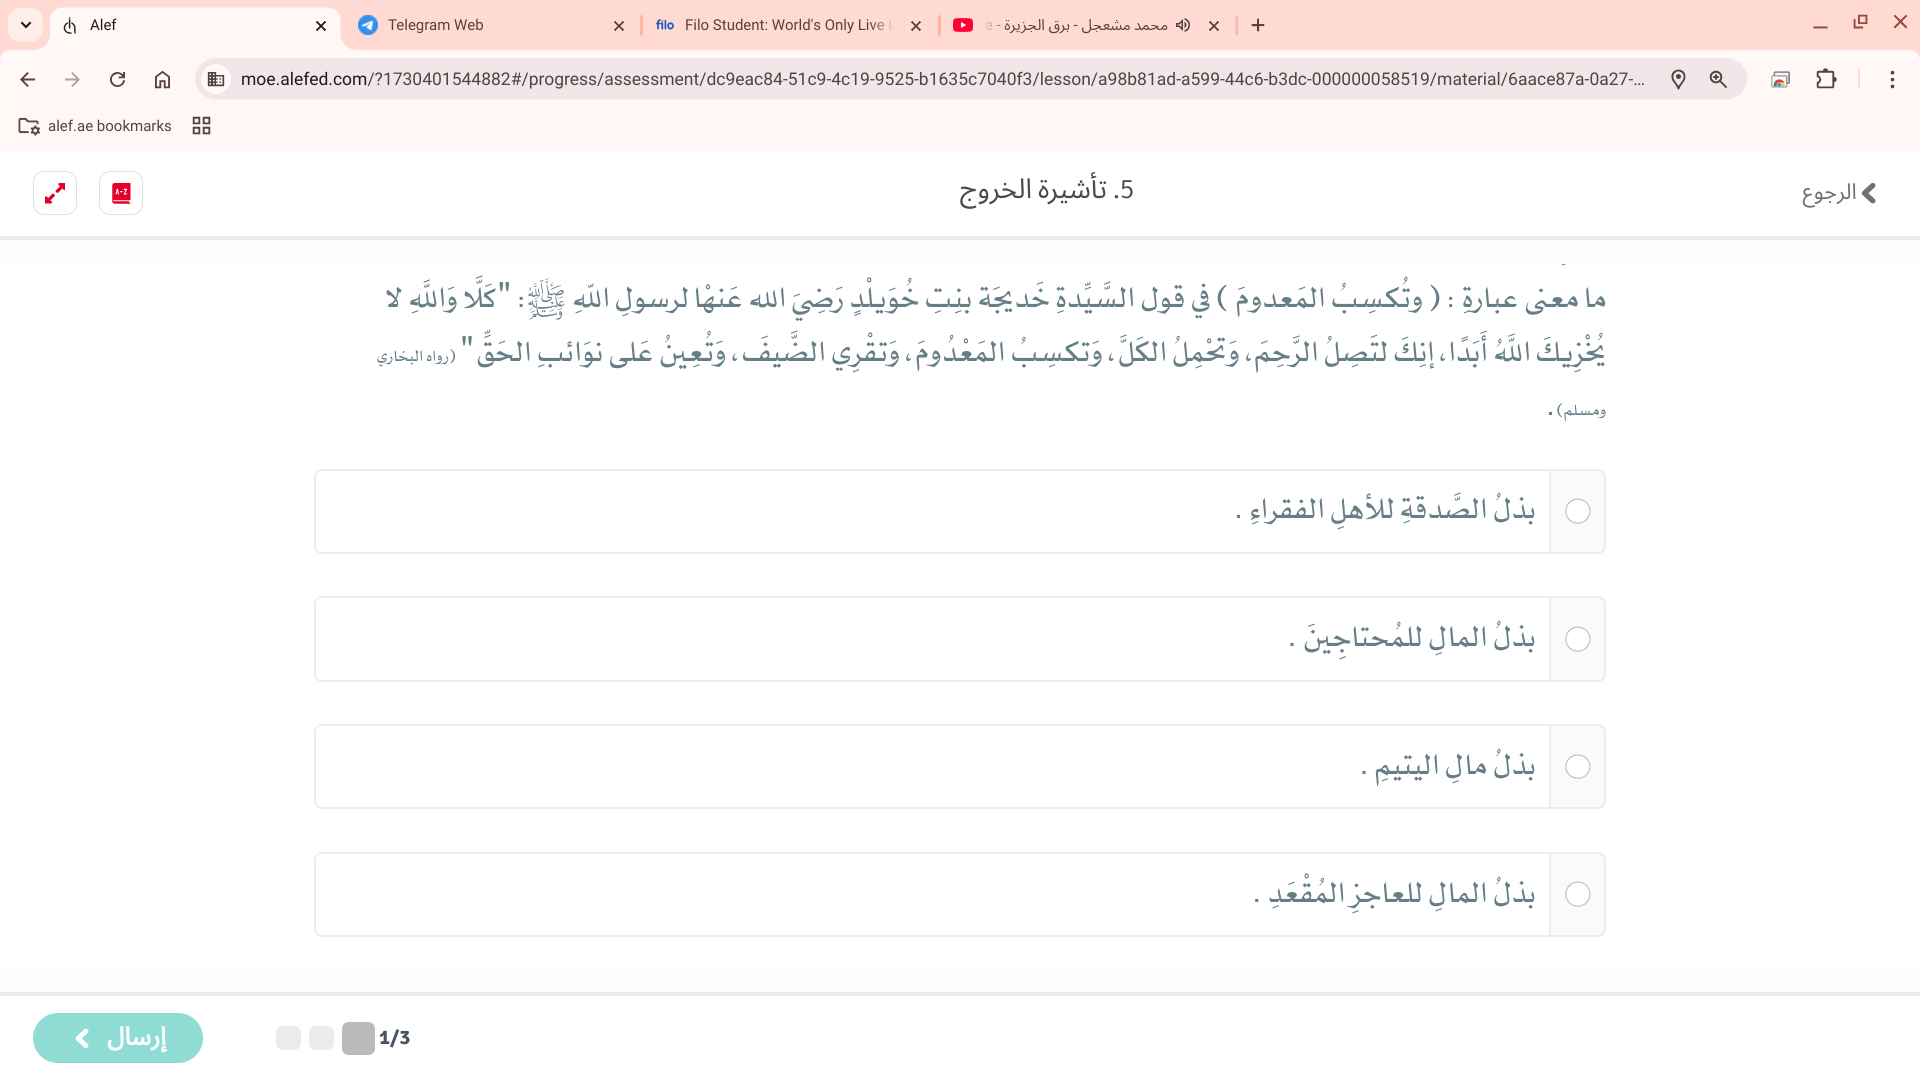The width and height of the screenshot is (1920, 1080).
Task: Open the alef.ae bookmarks folder
Action: pyautogui.click(x=95, y=126)
